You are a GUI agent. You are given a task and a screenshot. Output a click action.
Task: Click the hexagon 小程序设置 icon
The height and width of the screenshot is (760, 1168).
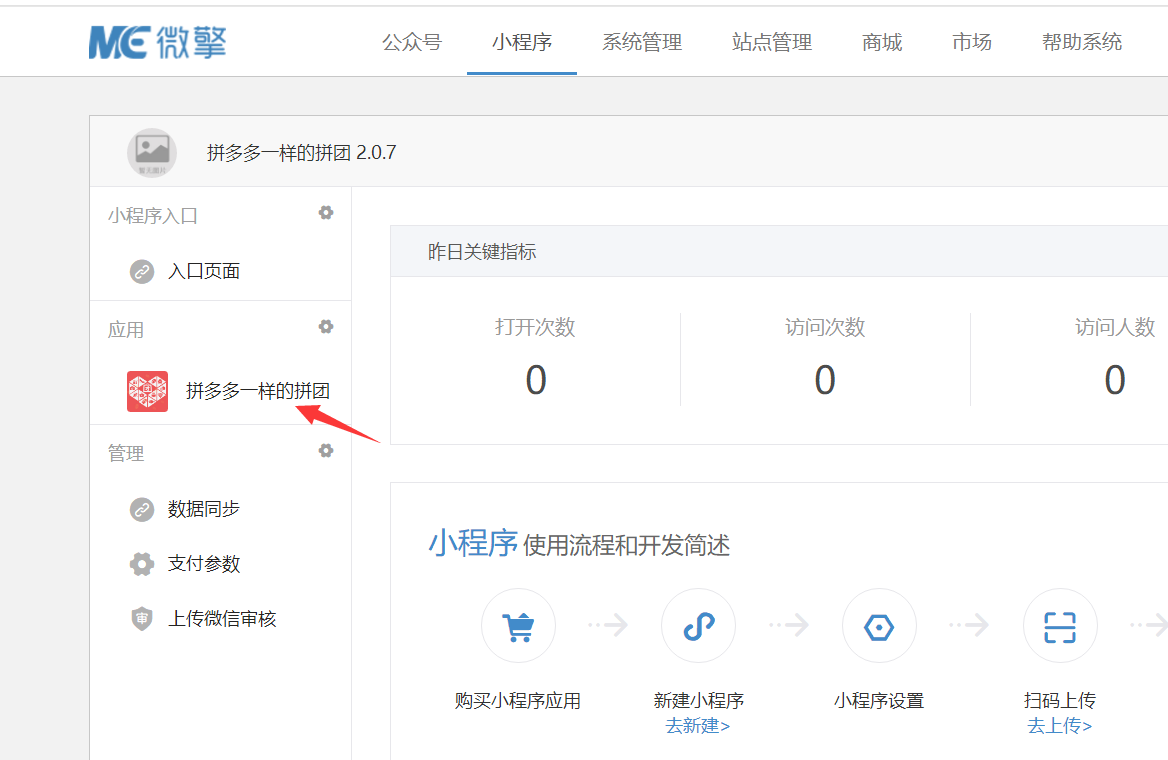(x=879, y=626)
